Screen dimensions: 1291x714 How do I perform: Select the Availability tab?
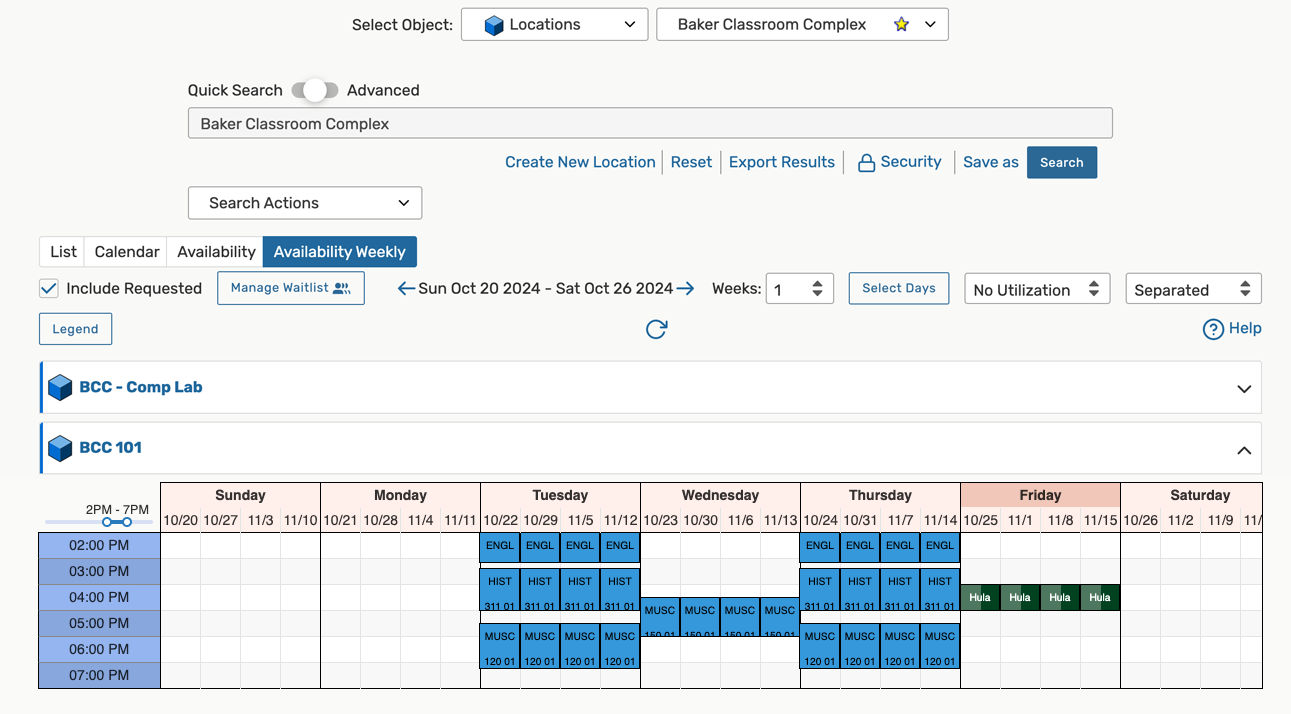coord(214,251)
